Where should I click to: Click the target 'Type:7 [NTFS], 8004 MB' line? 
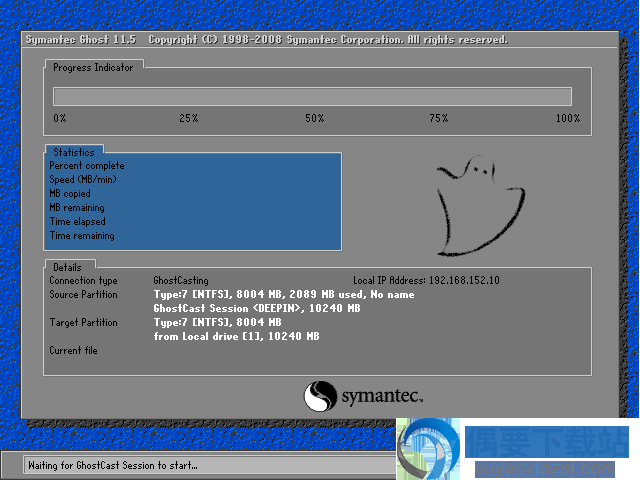click(218, 322)
